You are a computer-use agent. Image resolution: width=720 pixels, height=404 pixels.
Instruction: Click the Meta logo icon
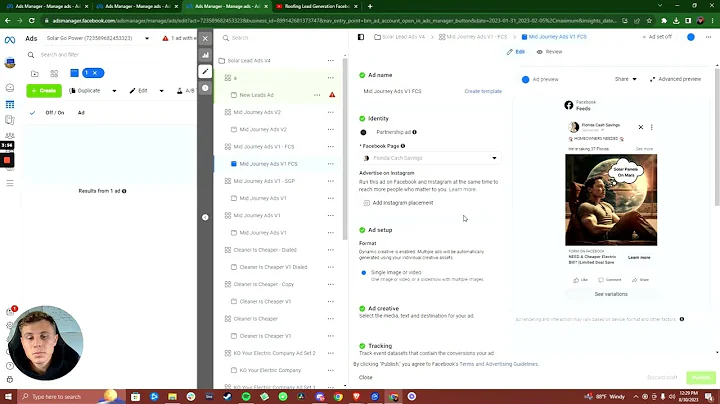(10, 40)
